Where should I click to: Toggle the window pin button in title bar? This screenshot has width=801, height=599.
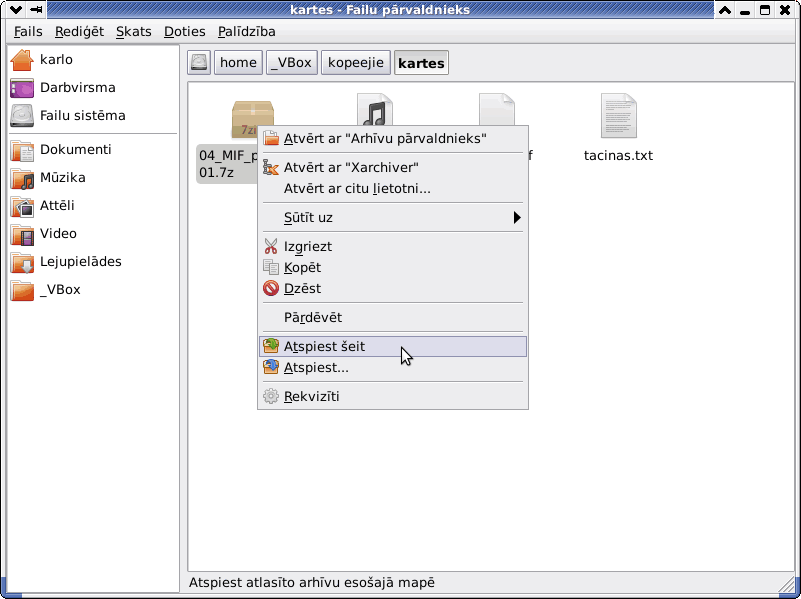[36, 10]
